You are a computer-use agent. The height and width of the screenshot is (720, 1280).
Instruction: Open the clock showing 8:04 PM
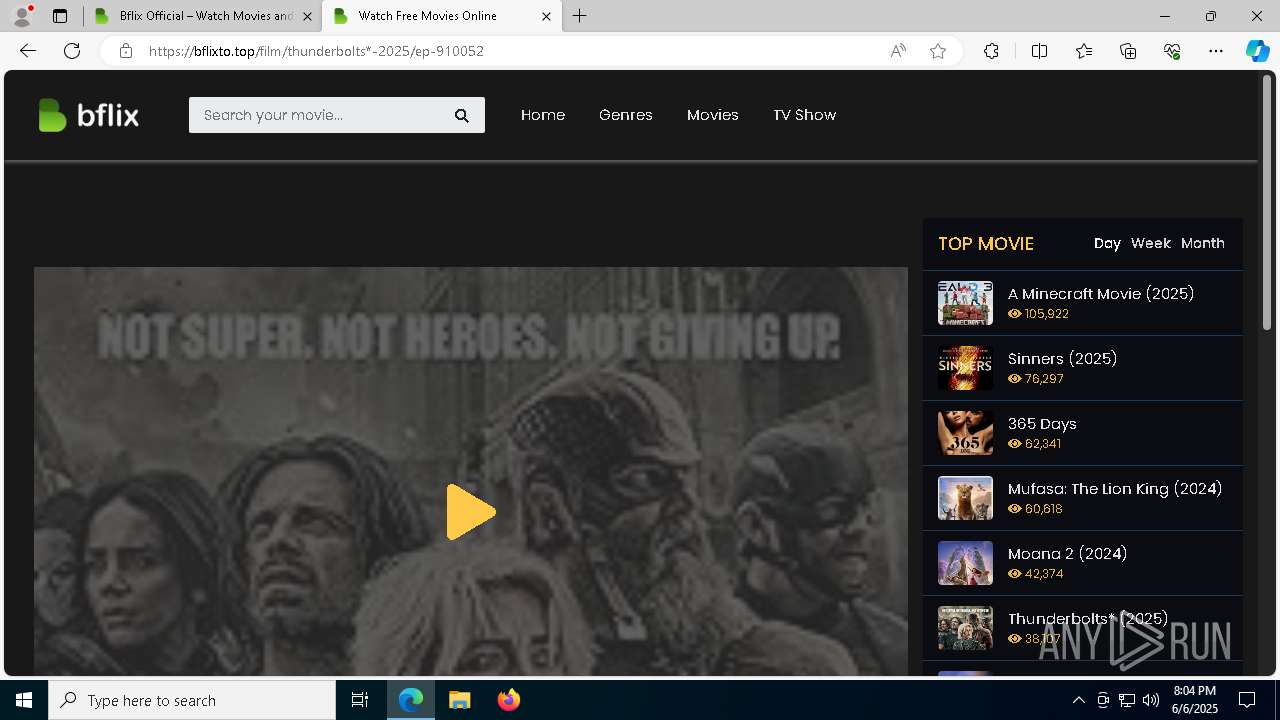pyautogui.click(x=1195, y=700)
